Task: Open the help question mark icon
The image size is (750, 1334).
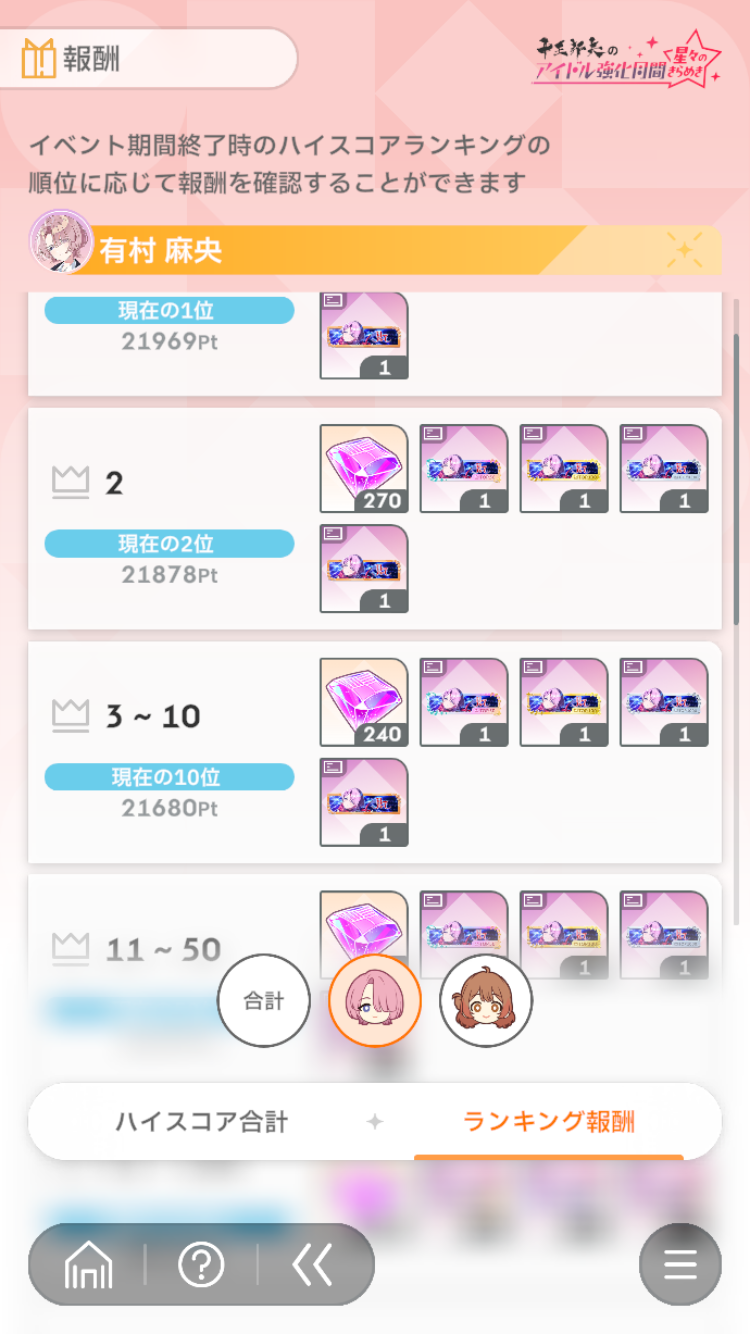Action: 201,1265
